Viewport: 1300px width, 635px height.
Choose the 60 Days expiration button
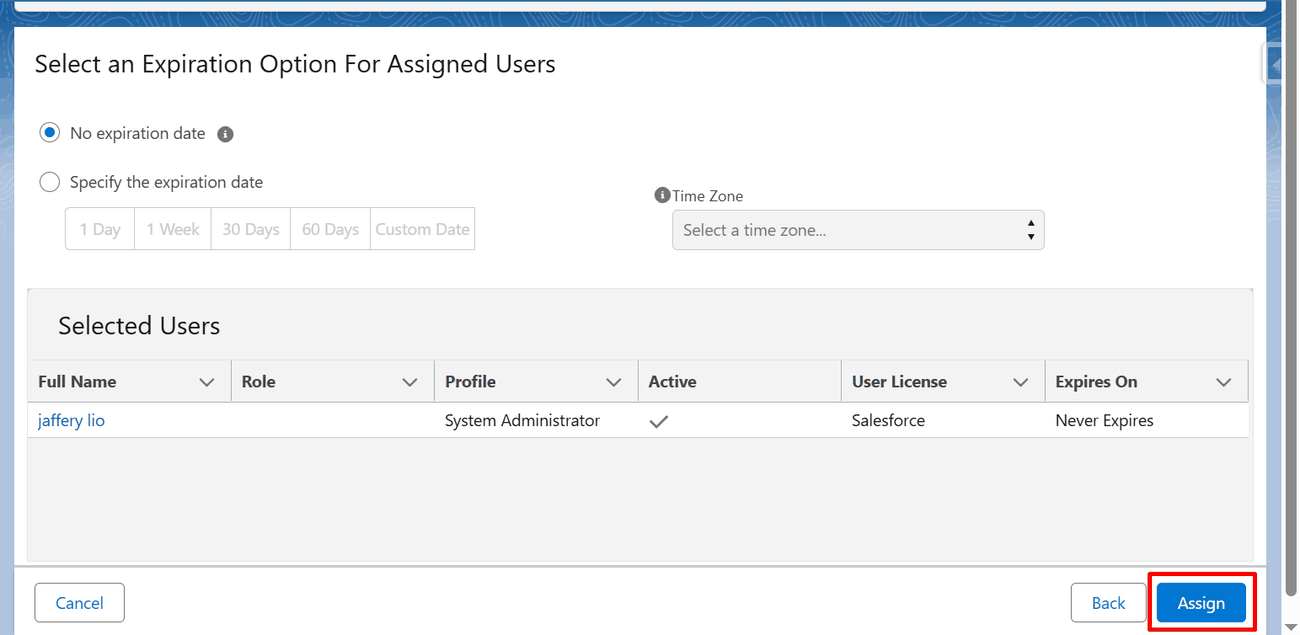(x=330, y=229)
